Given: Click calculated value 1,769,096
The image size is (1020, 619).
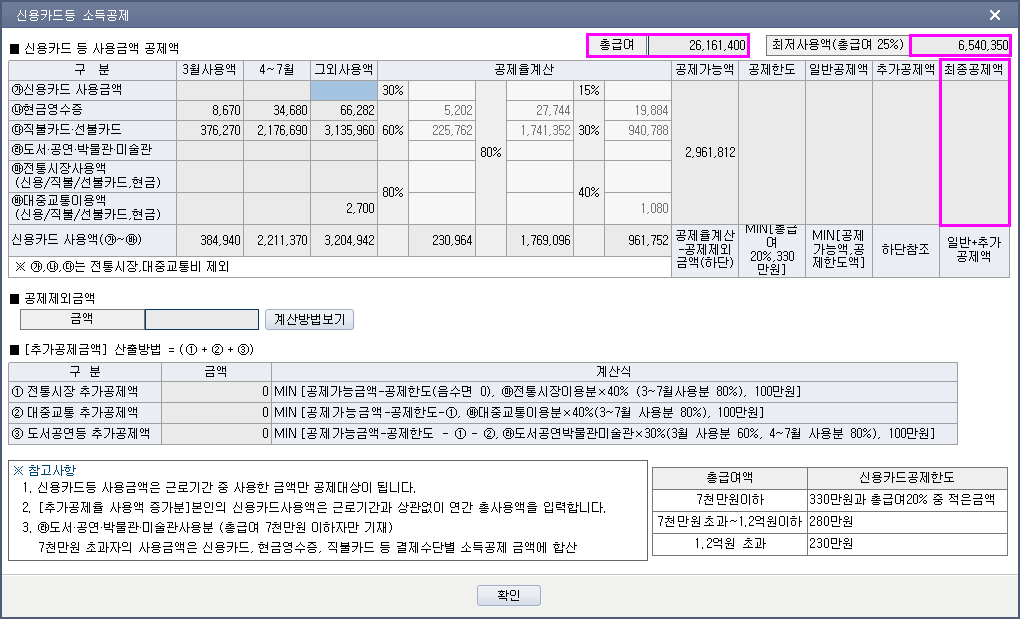Looking at the screenshot, I should (x=539, y=241).
